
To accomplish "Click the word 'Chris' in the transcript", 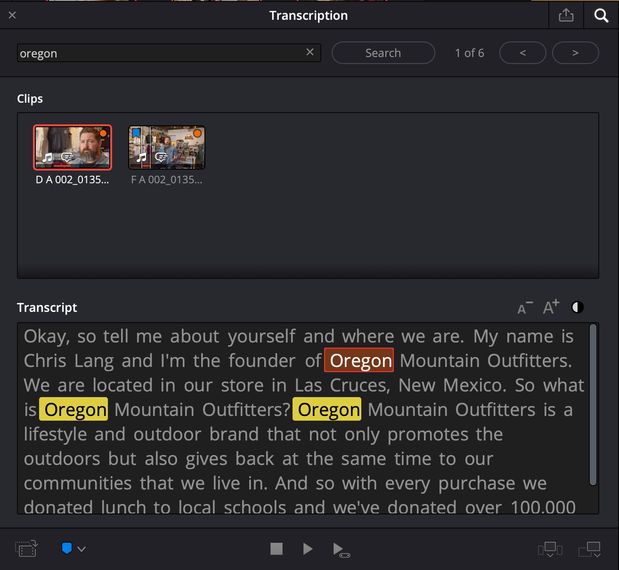I will (45, 361).
